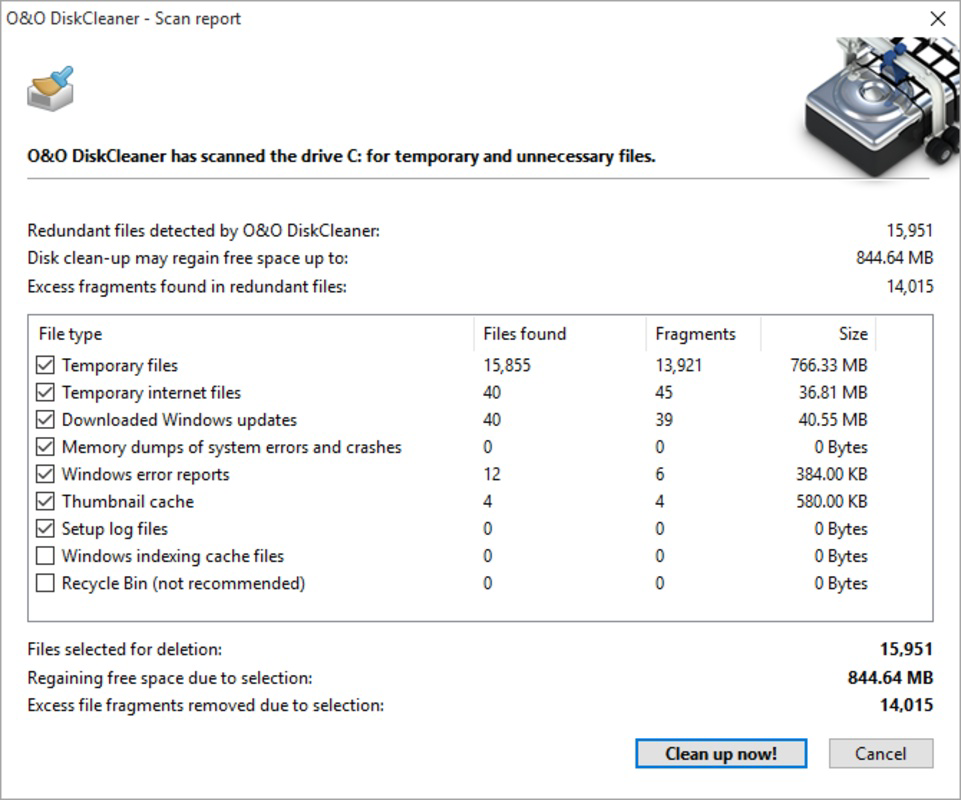Enable Windows indexing cache files
Screen dimensions: 961x800
click(x=45, y=556)
